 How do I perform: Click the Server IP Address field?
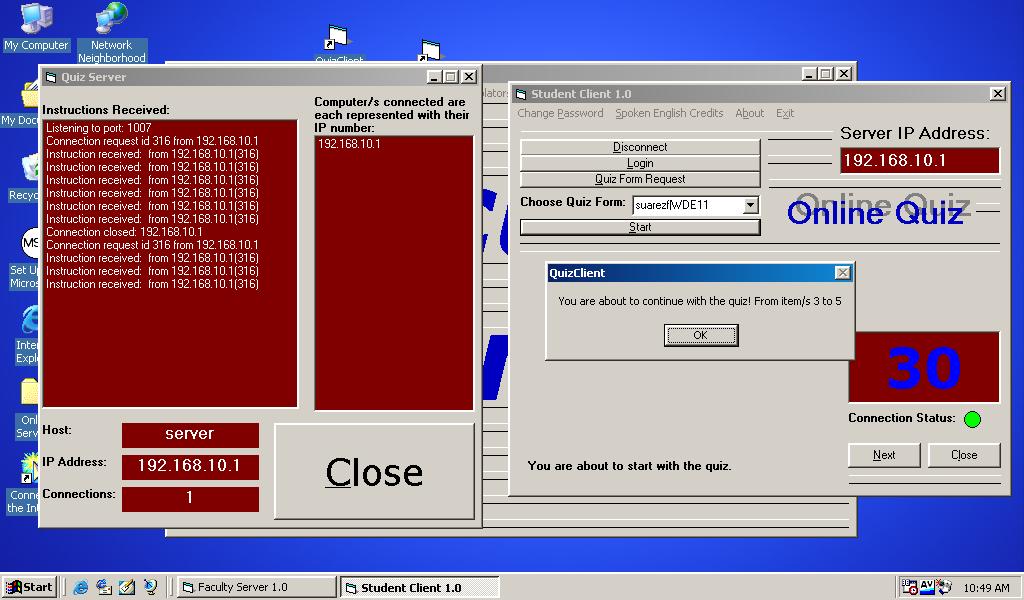click(919, 161)
